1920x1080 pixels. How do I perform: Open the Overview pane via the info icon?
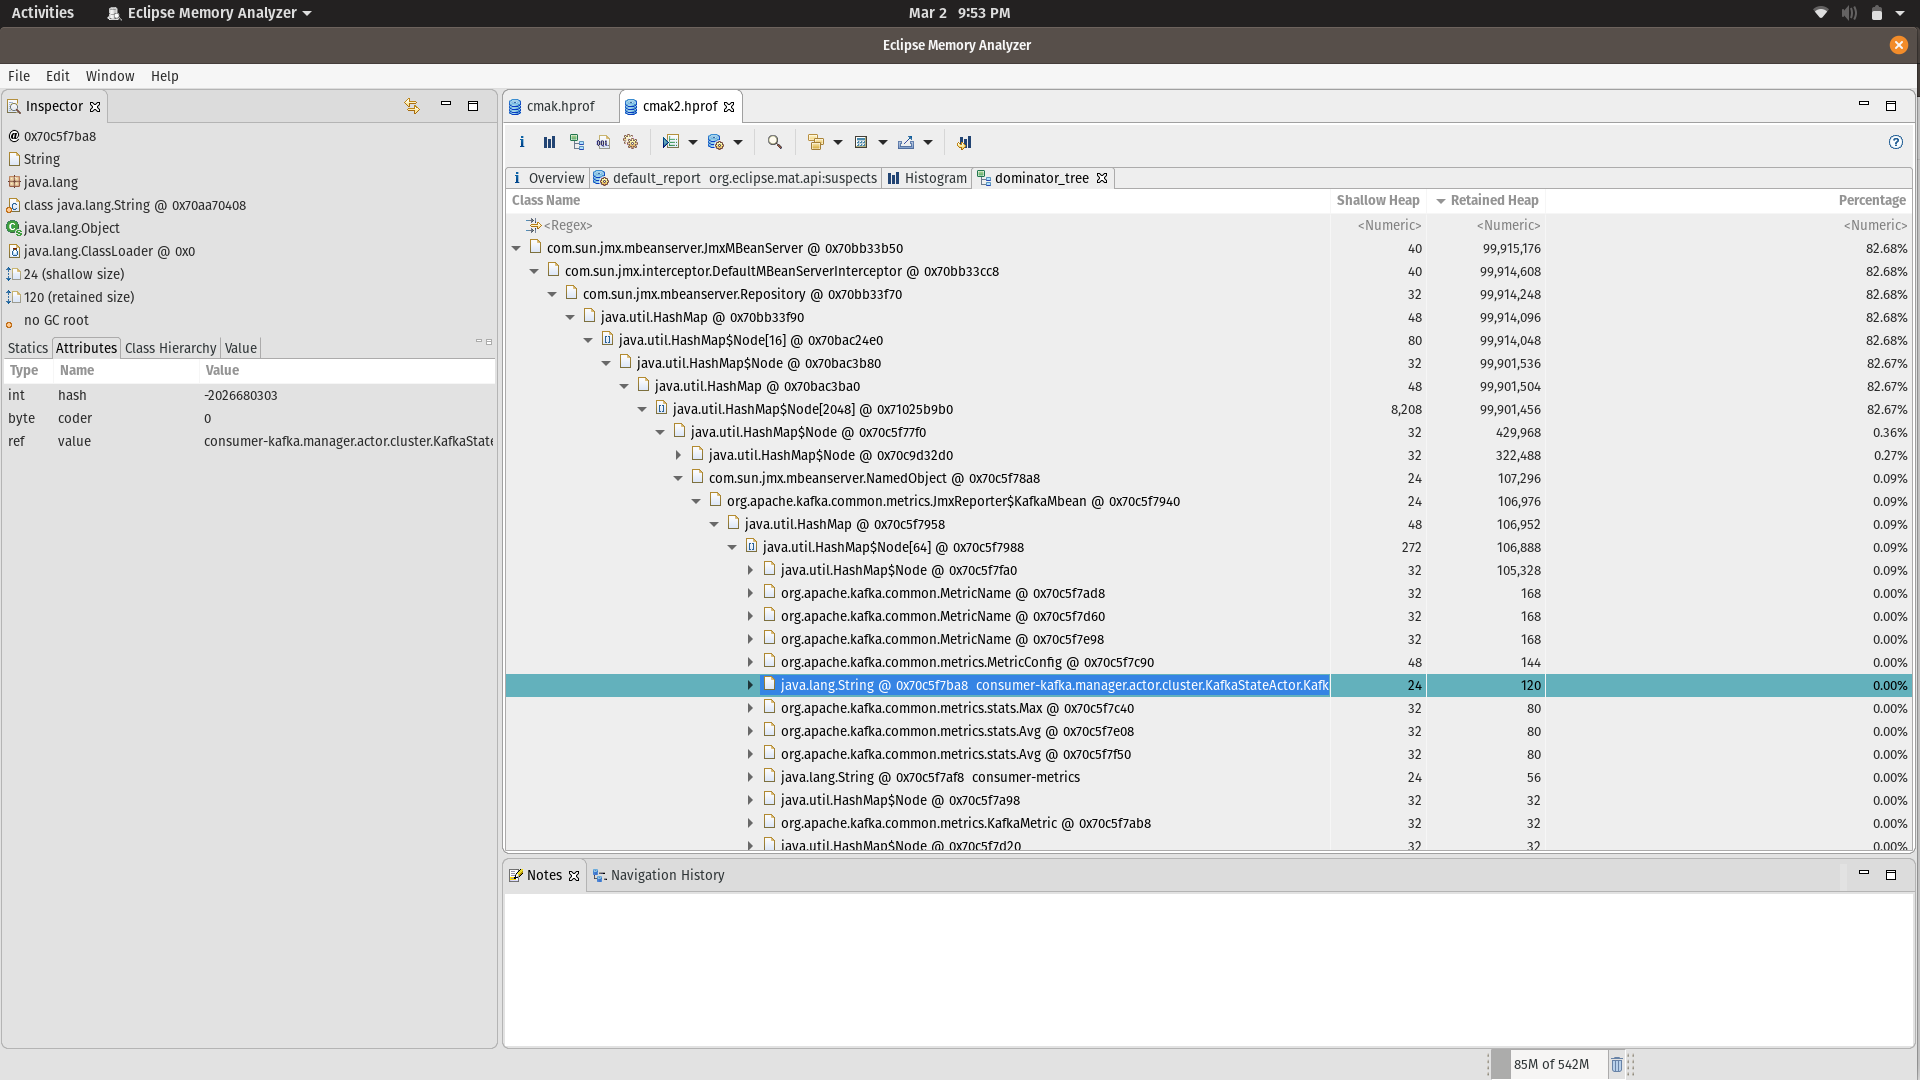click(521, 142)
